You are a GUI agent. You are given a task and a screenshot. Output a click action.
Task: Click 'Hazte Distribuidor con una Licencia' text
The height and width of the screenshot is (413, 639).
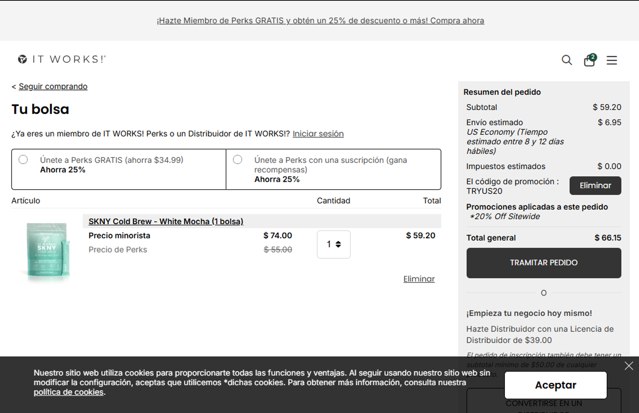540,334
